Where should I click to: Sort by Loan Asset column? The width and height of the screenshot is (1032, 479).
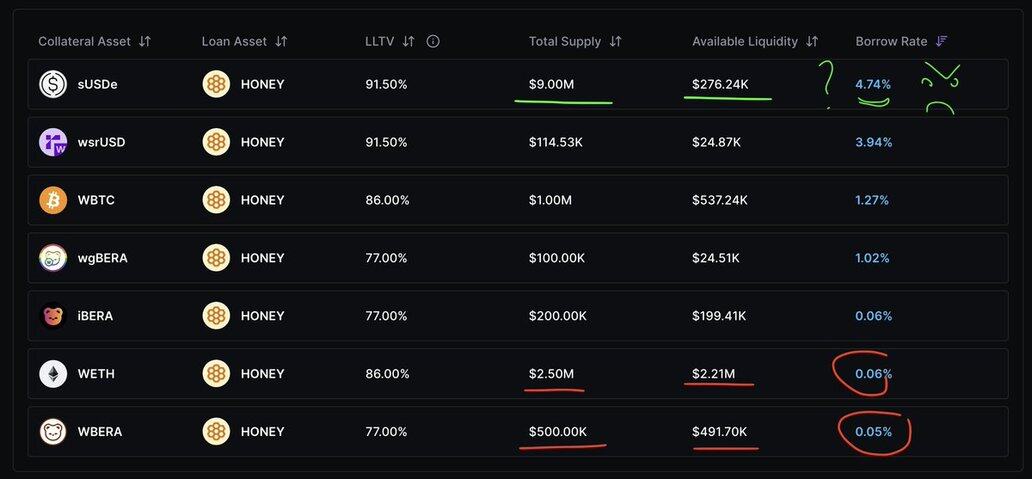281,42
